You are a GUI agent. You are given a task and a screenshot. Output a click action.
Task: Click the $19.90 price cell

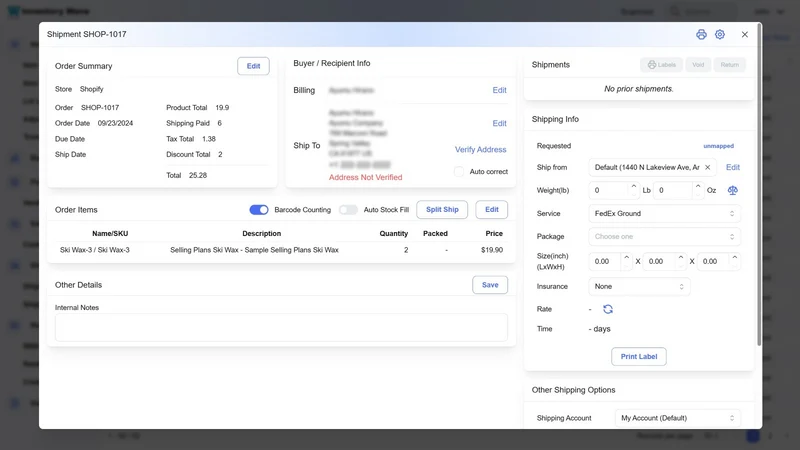tap(492, 250)
